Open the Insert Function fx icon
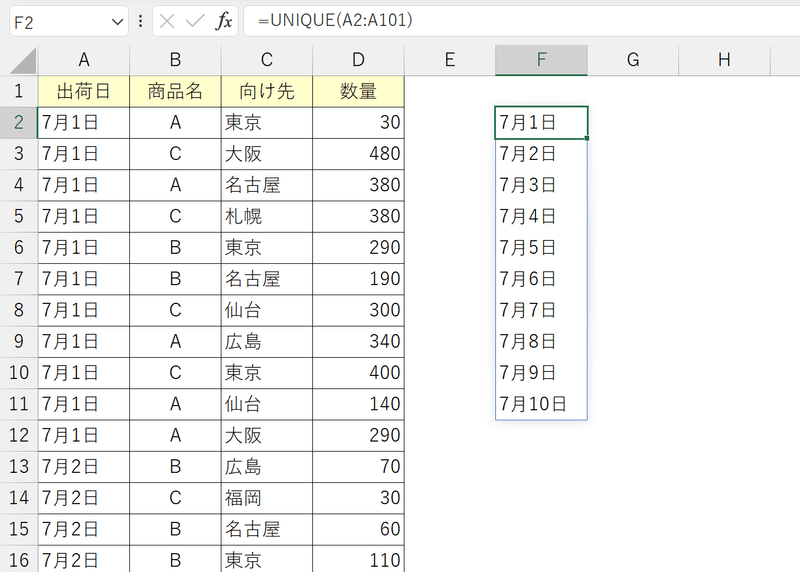The image size is (800, 572). tap(223, 21)
